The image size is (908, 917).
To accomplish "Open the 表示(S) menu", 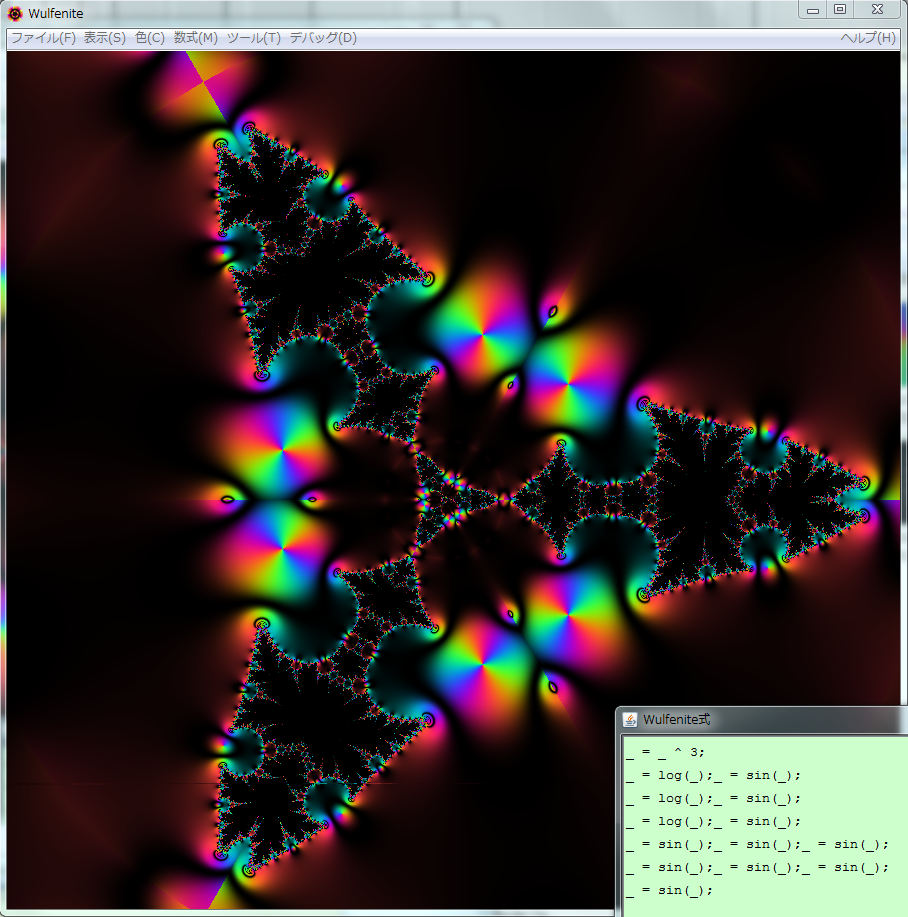I will pyautogui.click(x=104, y=38).
